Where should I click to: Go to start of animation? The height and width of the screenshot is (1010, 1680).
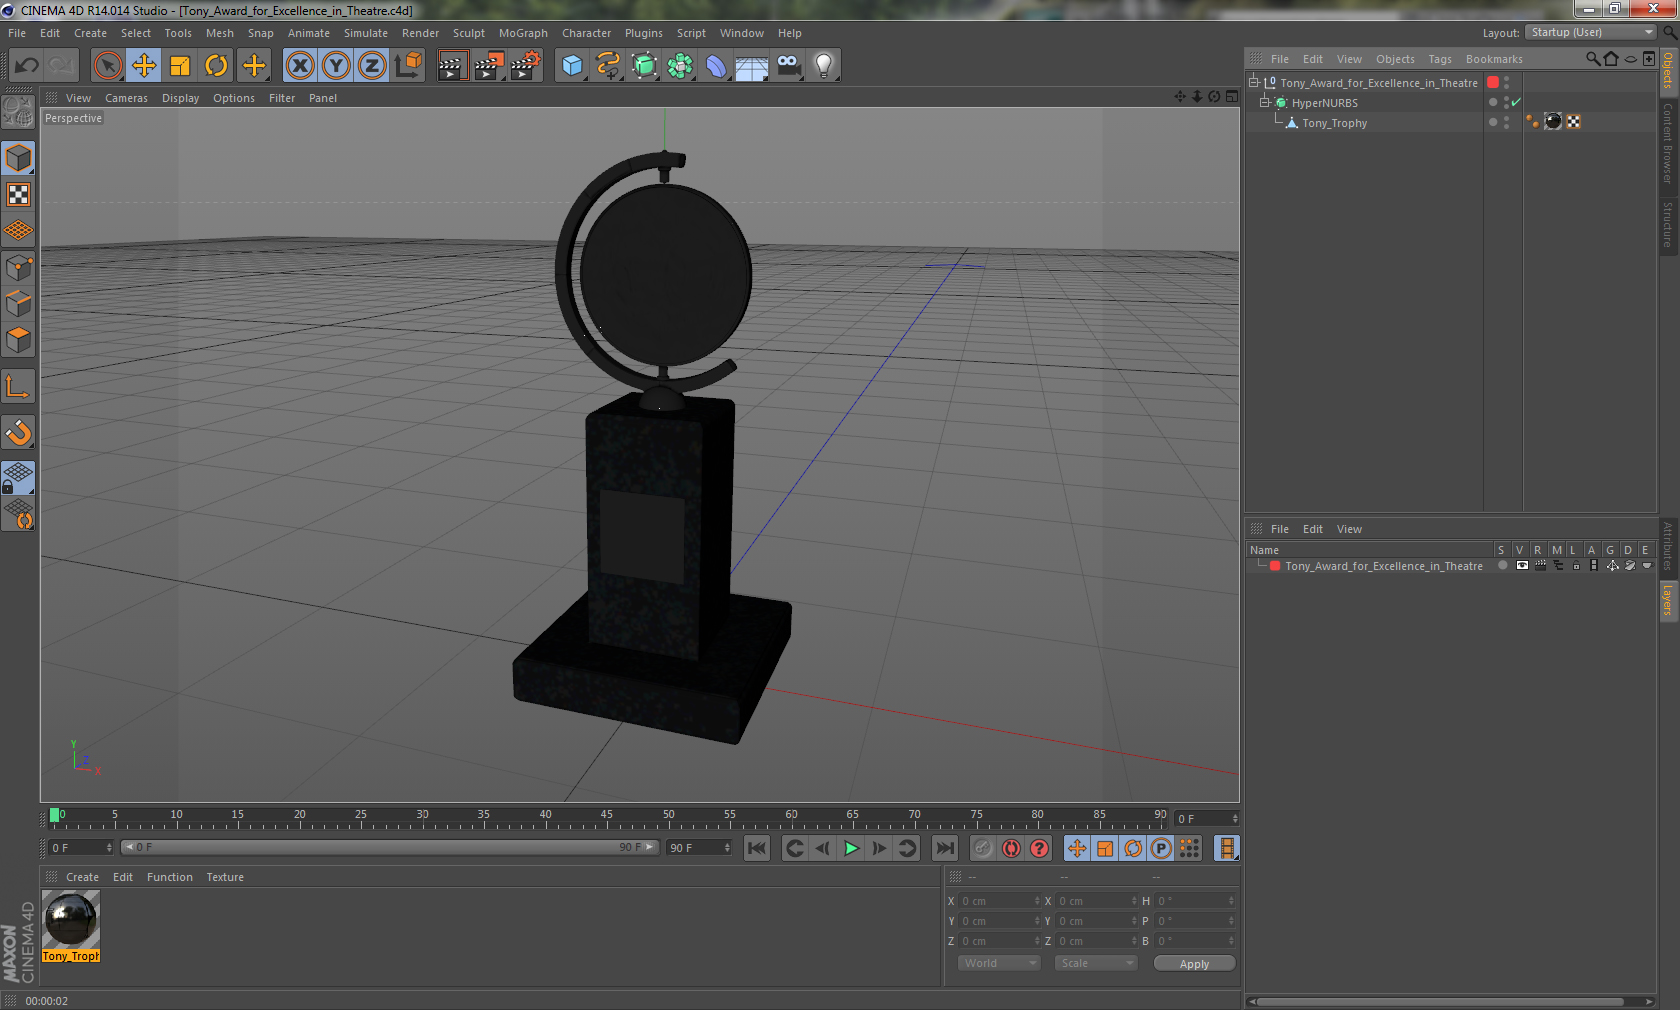(x=757, y=848)
